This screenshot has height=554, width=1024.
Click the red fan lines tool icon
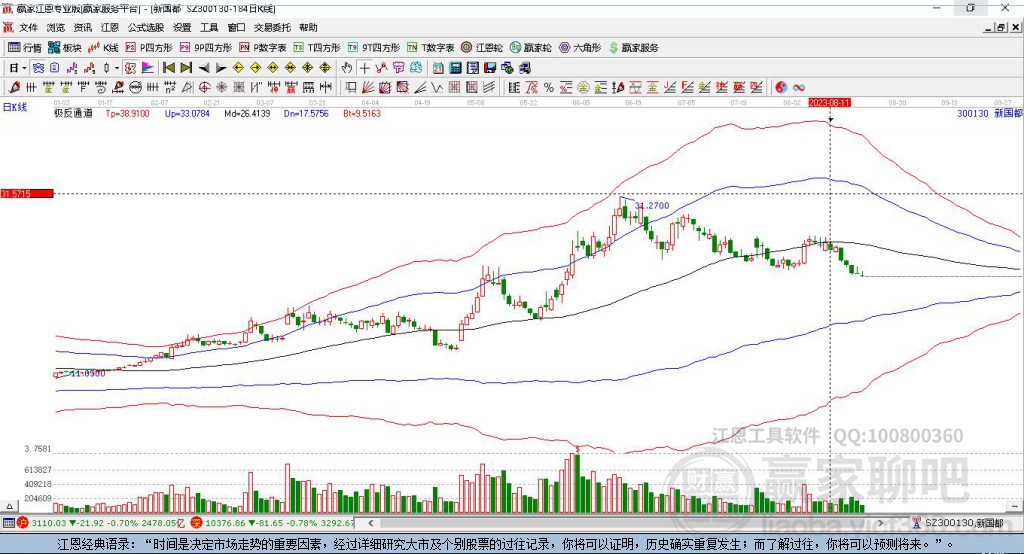coord(368,87)
